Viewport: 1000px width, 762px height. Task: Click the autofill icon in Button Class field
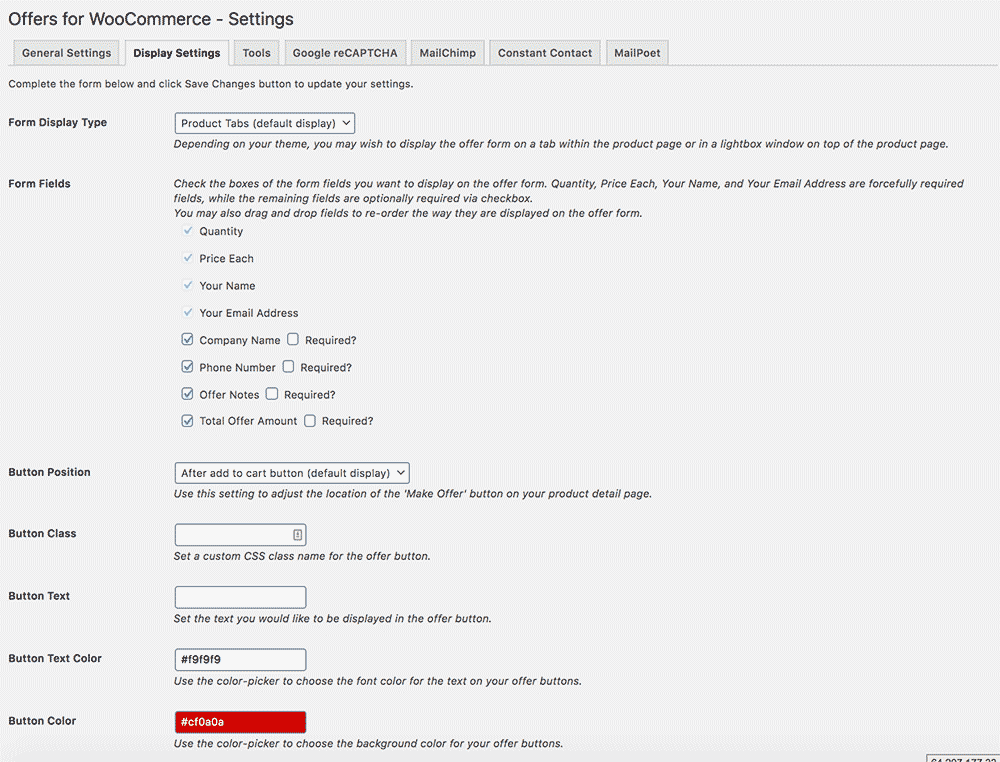tap(298, 535)
